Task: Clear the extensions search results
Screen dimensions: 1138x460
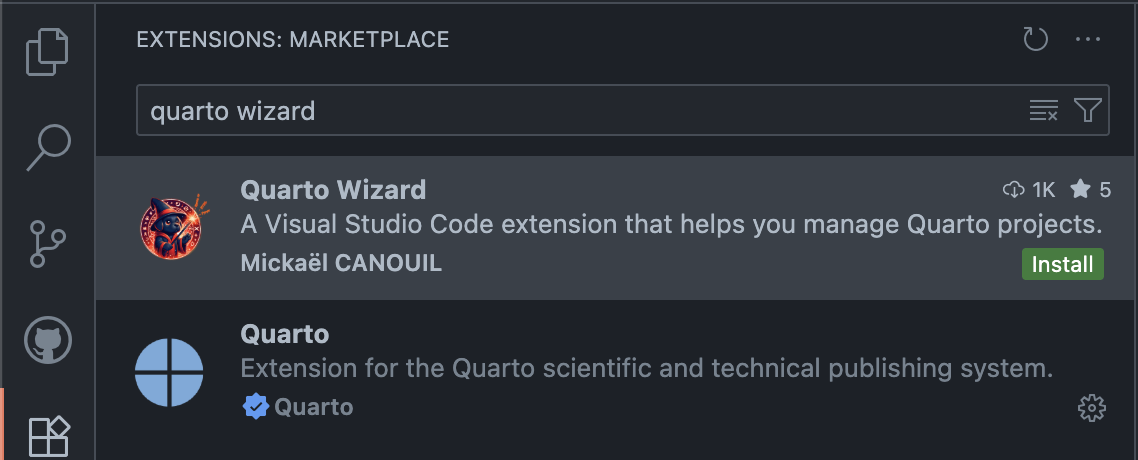Action: point(1043,110)
